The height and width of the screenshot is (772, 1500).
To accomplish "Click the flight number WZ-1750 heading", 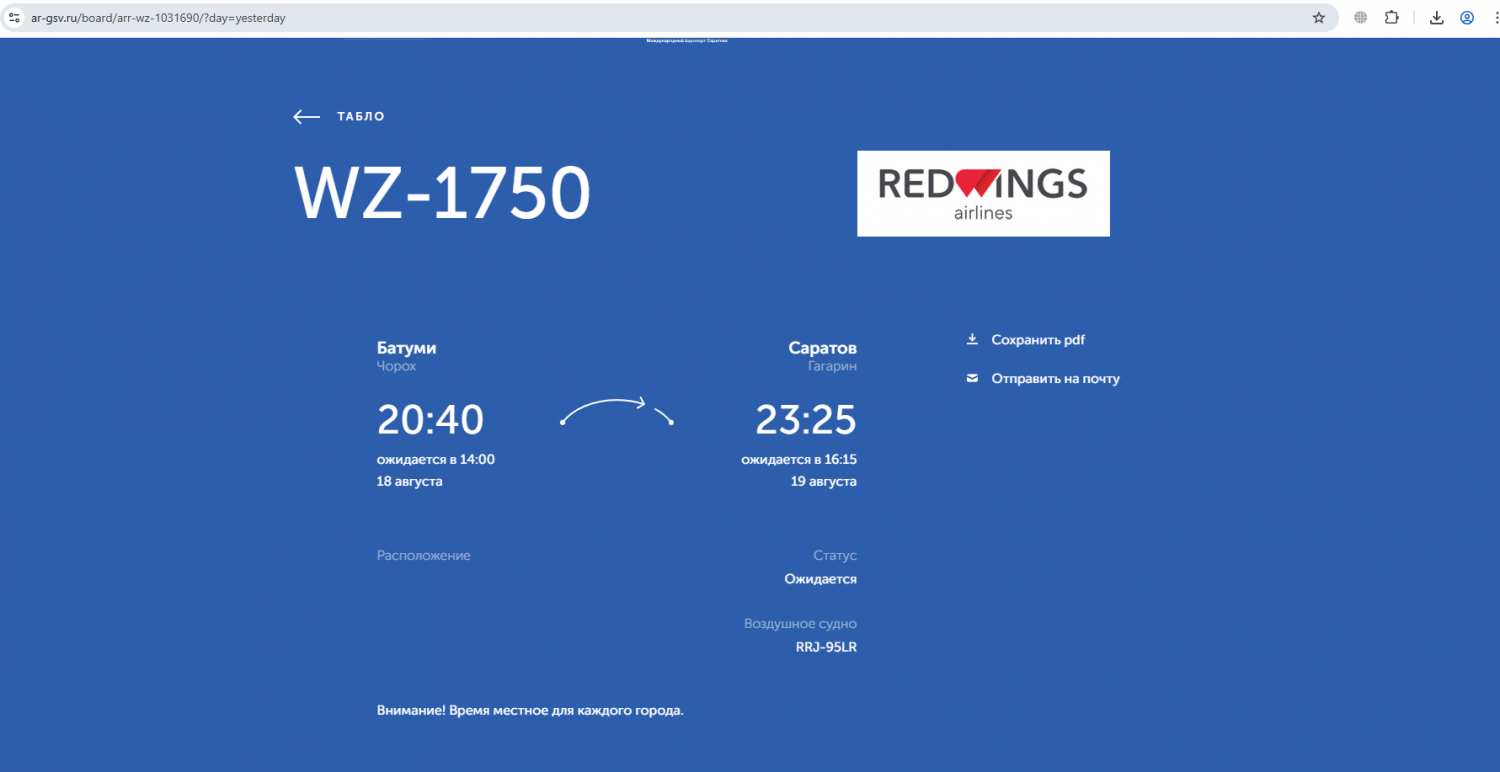I will (x=443, y=193).
